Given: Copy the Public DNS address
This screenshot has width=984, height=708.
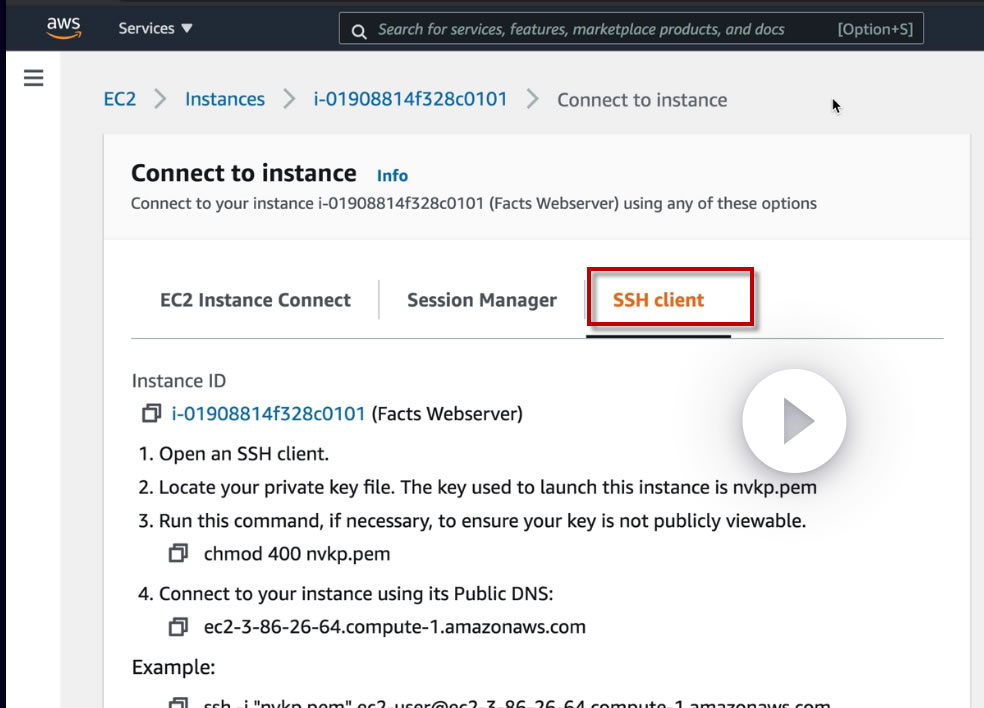Looking at the screenshot, I should [x=178, y=627].
